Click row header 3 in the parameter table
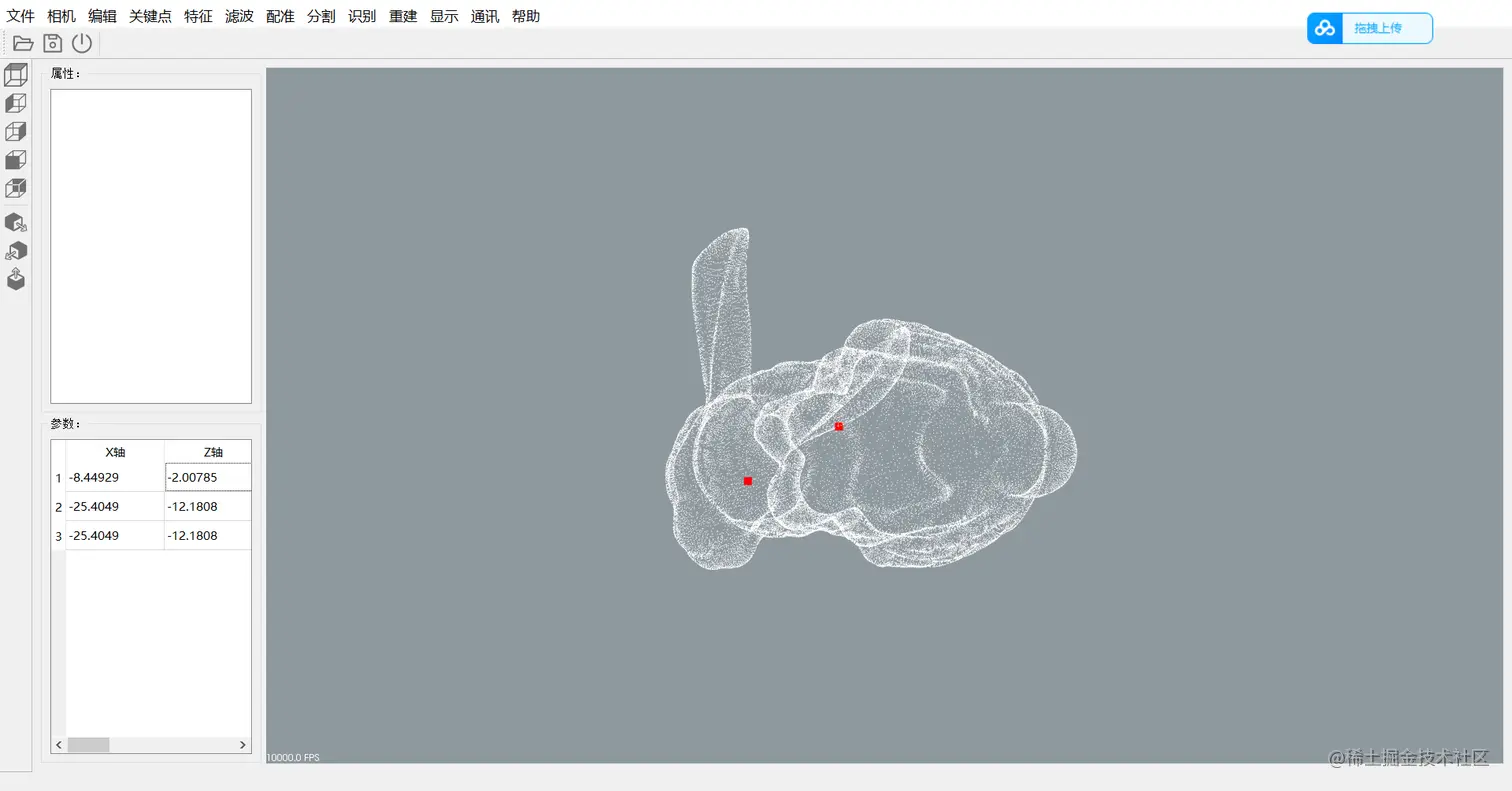This screenshot has width=1512, height=791. pos(58,536)
